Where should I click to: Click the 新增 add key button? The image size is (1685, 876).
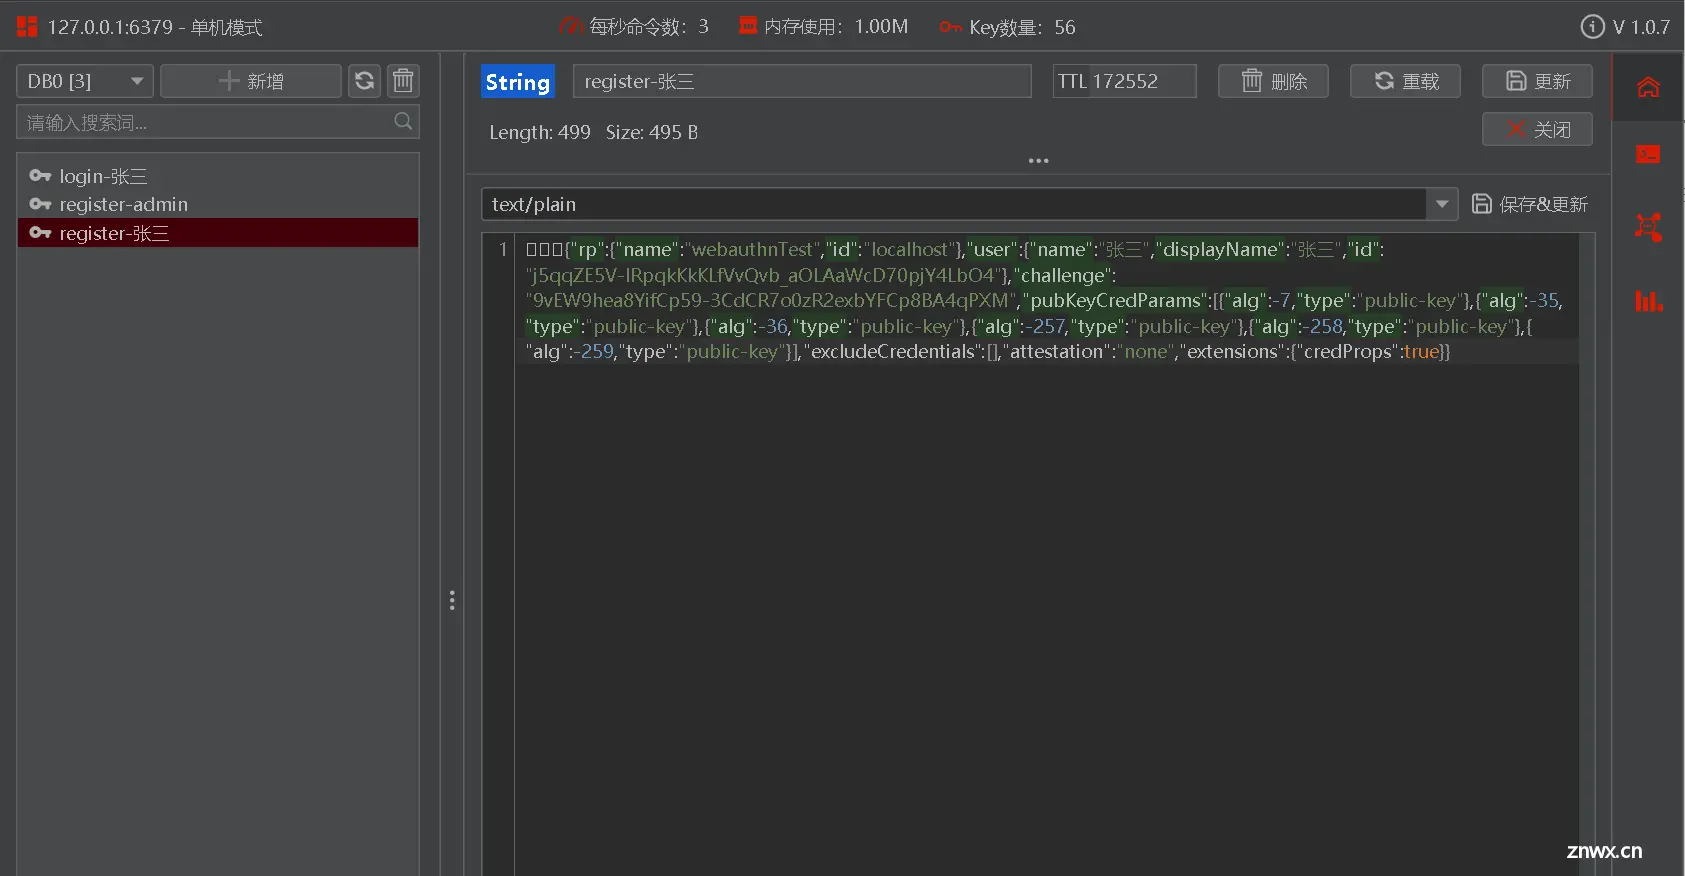[x=251, y=81]
